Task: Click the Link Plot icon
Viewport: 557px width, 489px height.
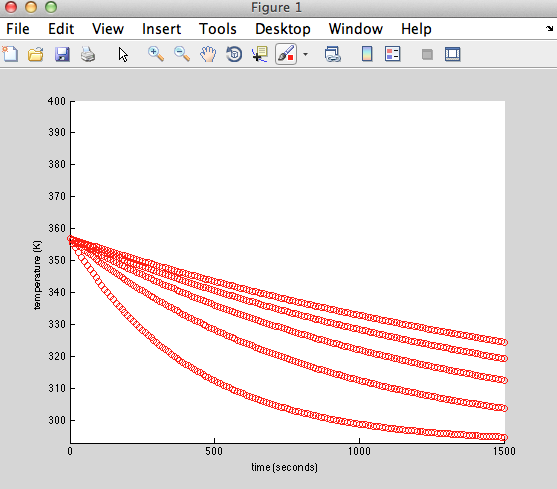Action: coord(332,54)
